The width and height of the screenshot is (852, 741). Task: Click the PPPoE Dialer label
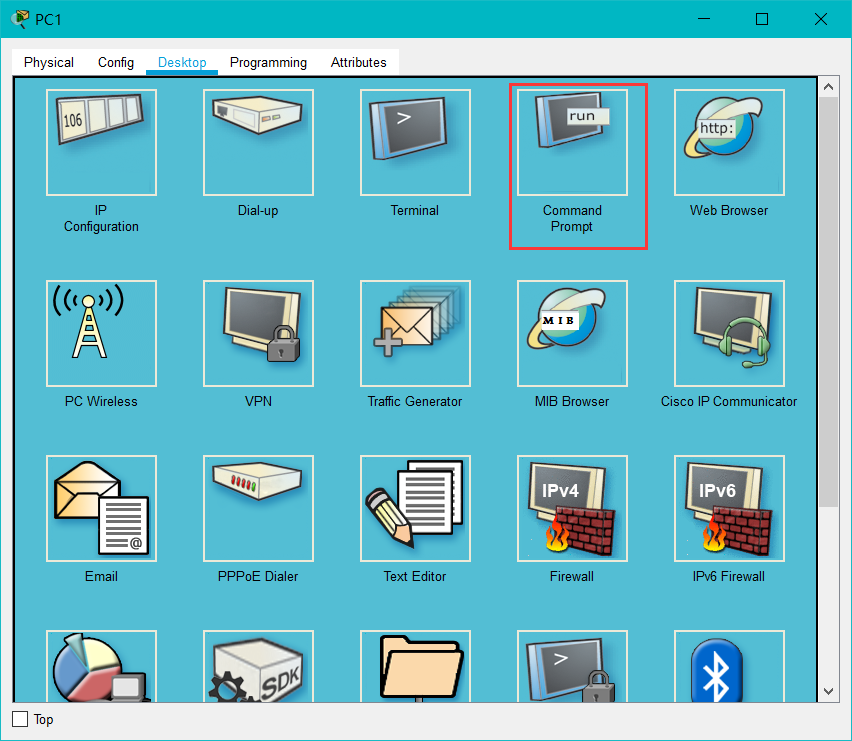coord(258,576)
